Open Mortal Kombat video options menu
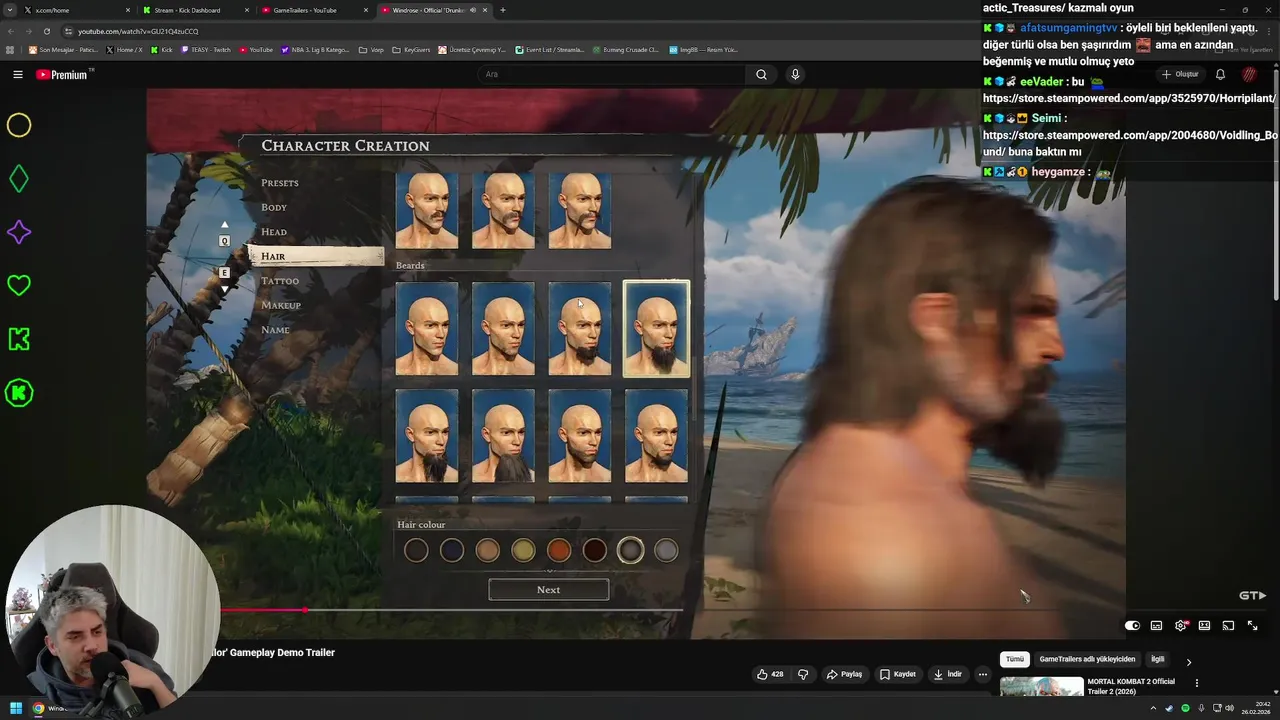 (1196, 683)
